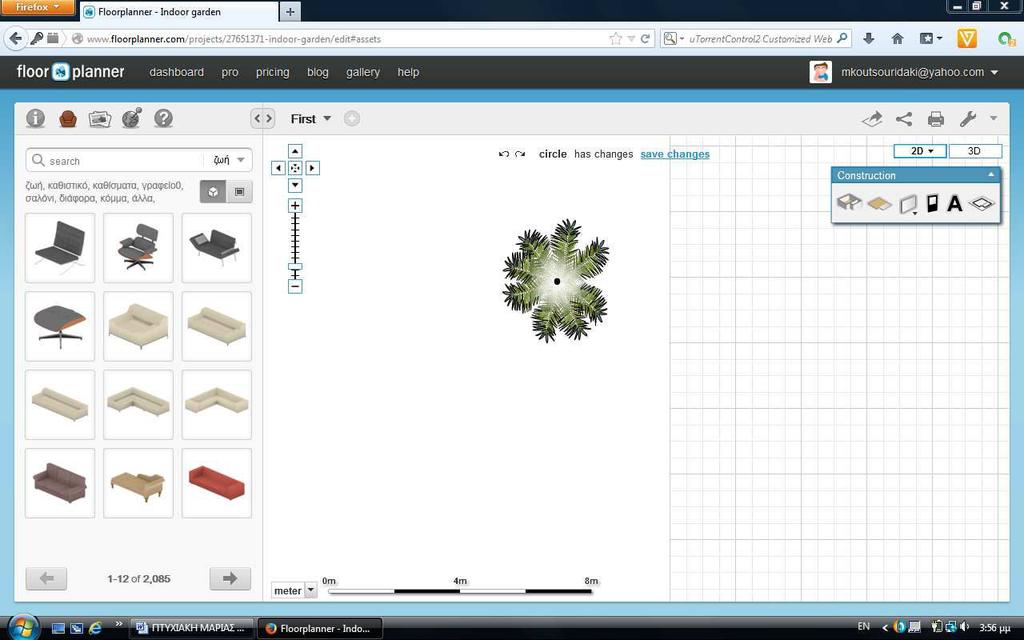The width and height of the screenshot is (1024, 640).
Task: Click in the furniture search field
Action: tap(124, 161)
